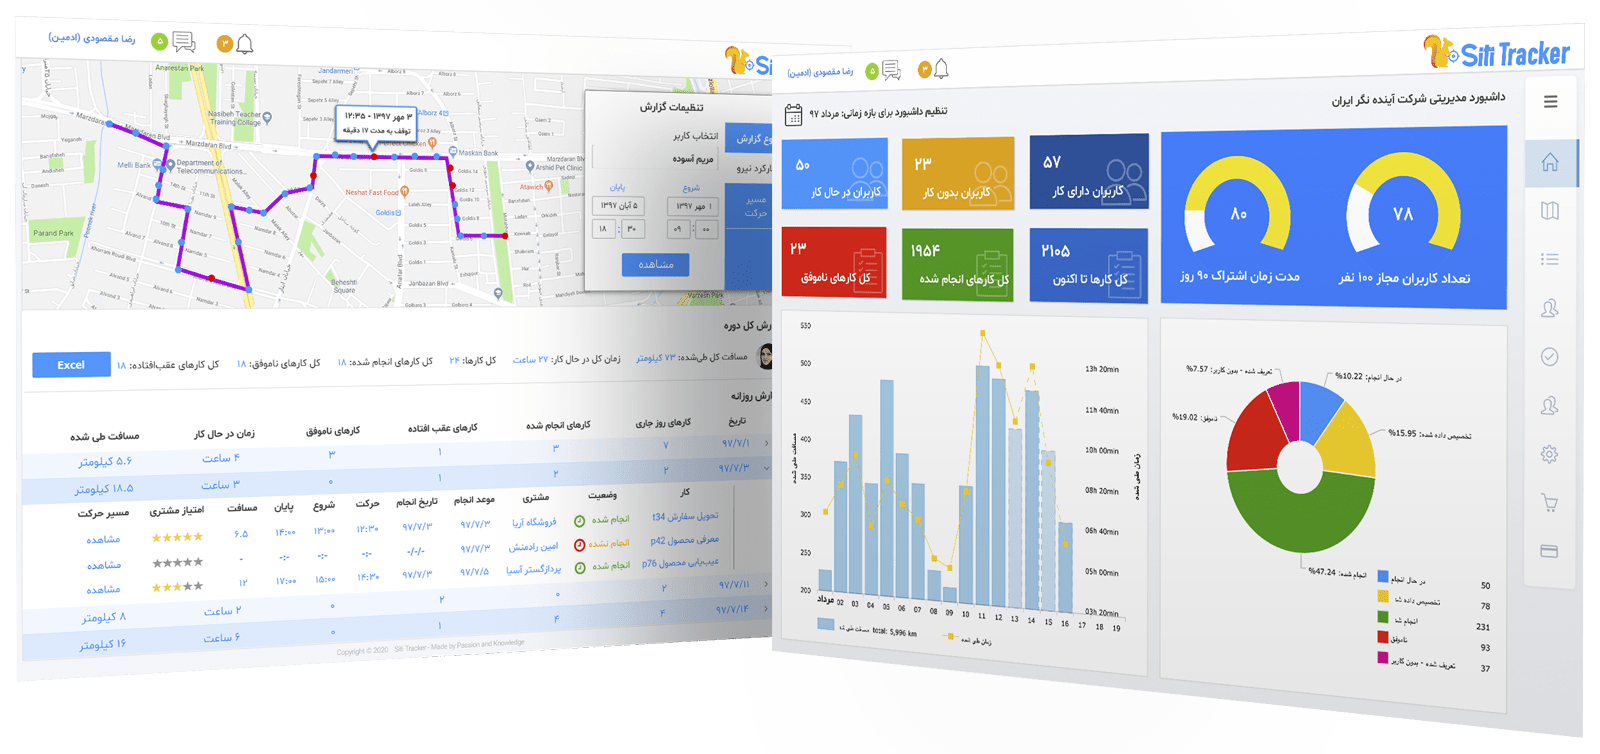Click the blue مشاهده button in report settings
This screenshot has width=1600, height=754.
[656, 264]
